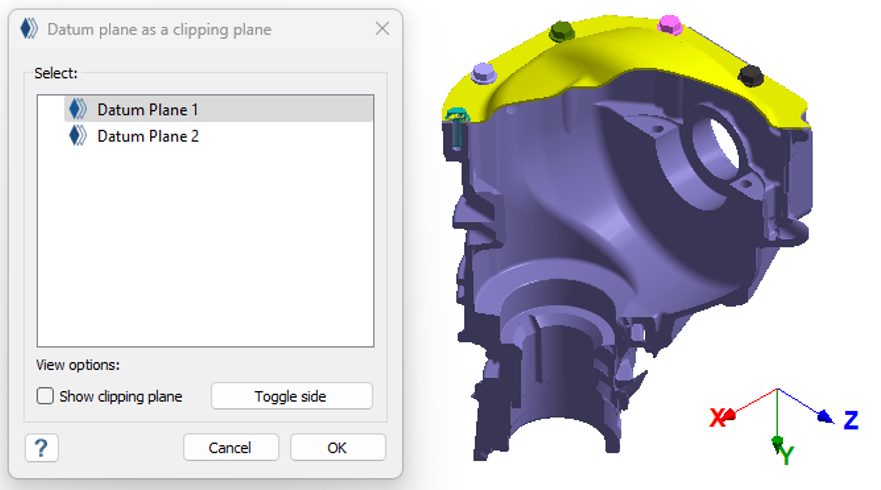The height and width of the screenshot is (490, 881).
Task: Cancel the clipping plane dialog
Action: click(230, 447)
